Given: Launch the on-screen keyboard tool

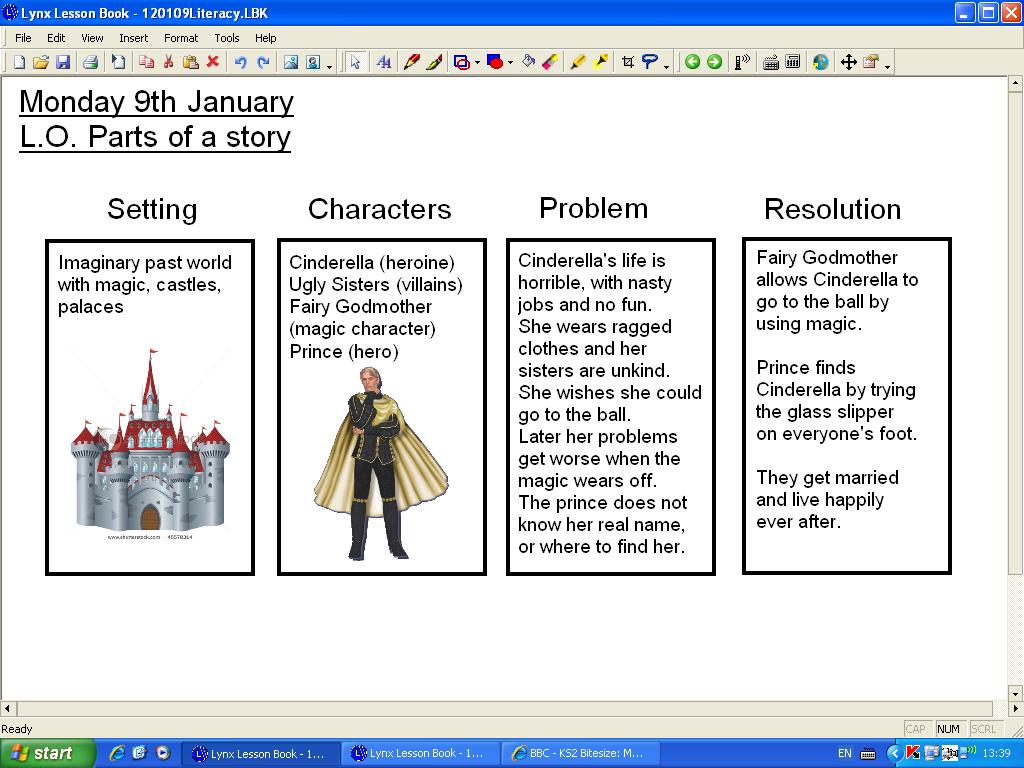Looking at the screenshot, I should click(771, 62).
